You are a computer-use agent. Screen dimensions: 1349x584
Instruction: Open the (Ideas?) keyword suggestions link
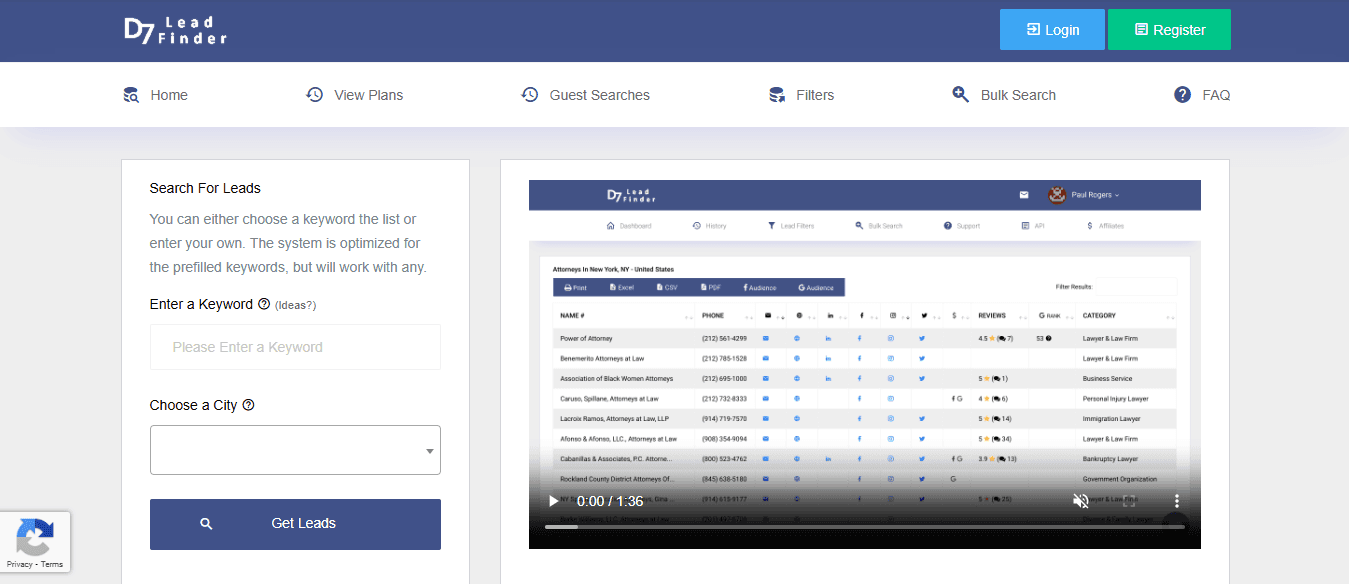coord(295,305)
